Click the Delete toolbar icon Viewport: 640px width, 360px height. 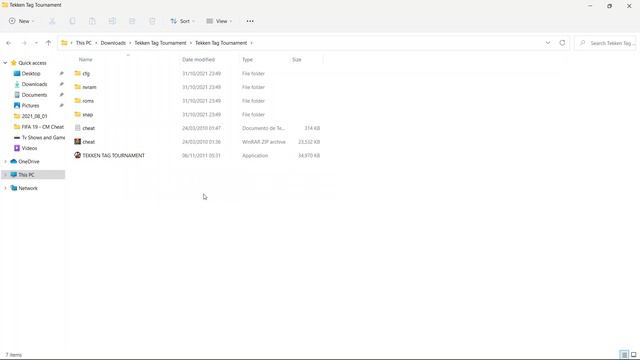pos(152,21)
